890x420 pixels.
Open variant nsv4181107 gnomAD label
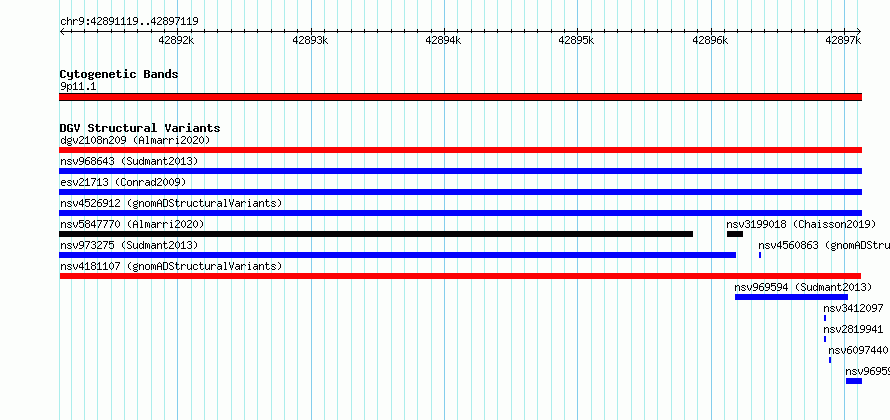point(171,266)
